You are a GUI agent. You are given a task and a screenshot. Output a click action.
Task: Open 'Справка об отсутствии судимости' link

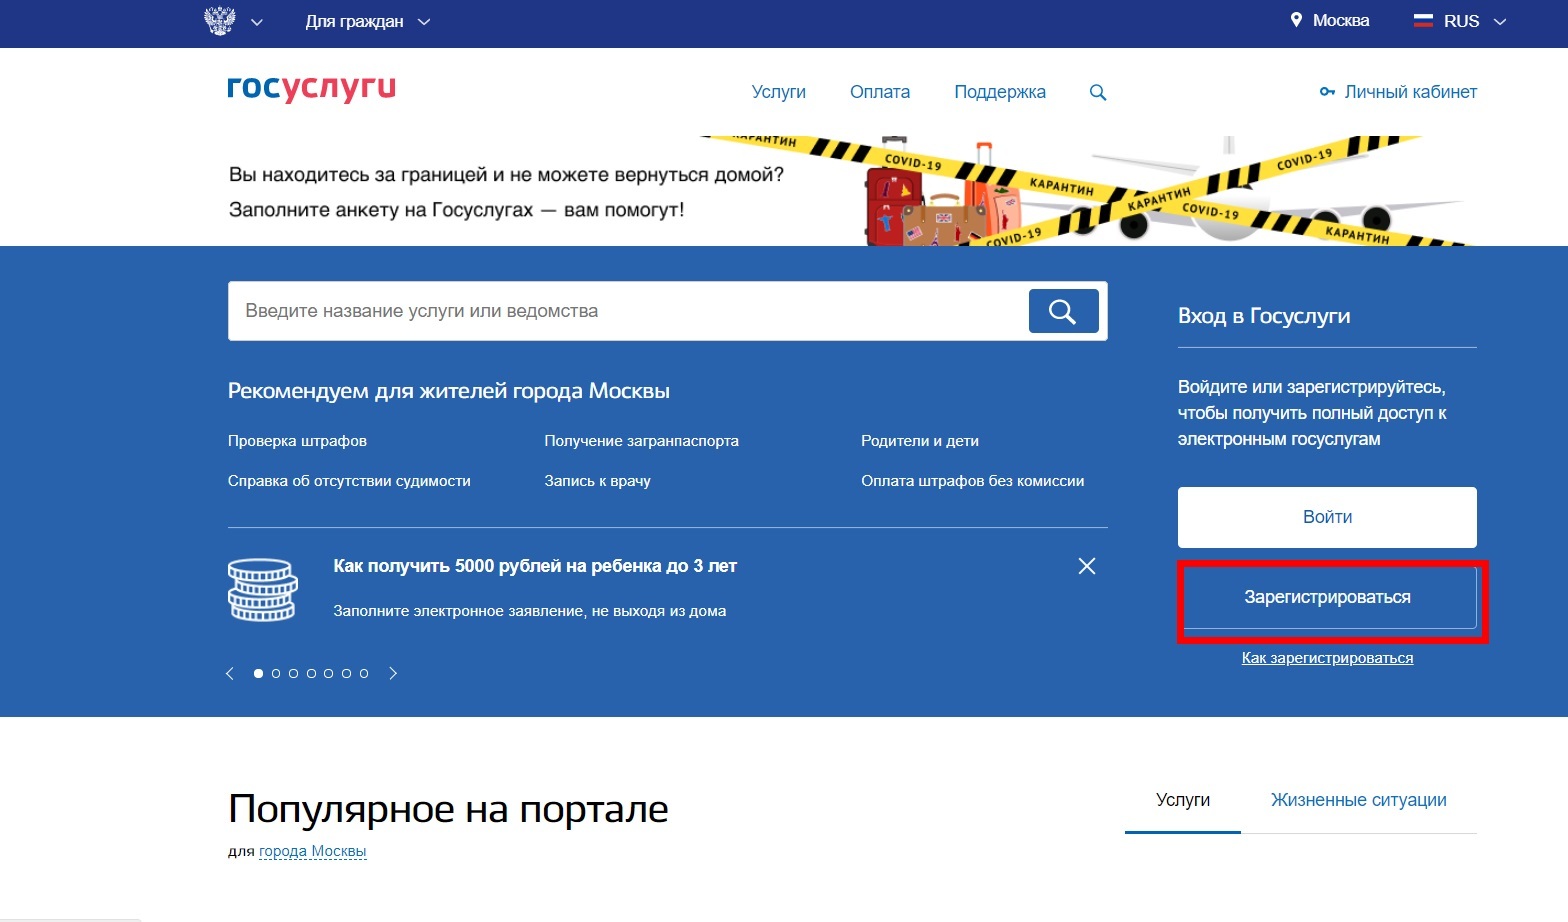pyautogui.click(x=349, y=481)
